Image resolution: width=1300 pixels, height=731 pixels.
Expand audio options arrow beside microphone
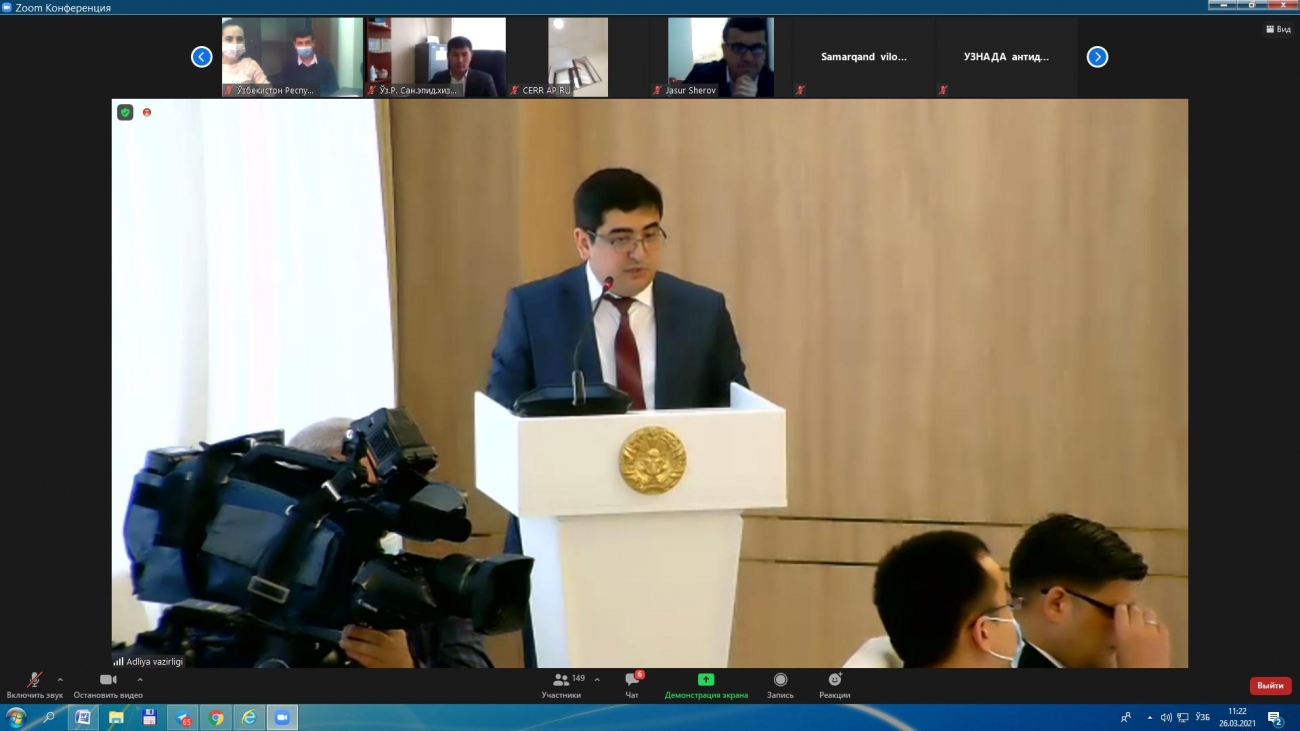[60, 680]
